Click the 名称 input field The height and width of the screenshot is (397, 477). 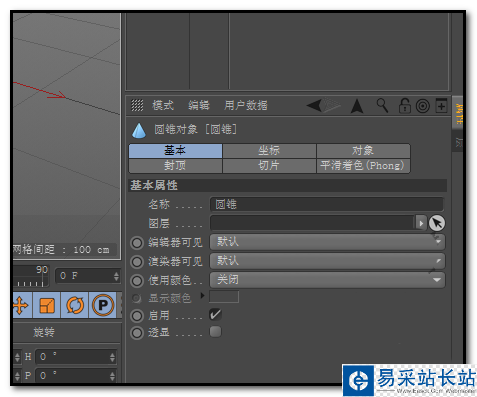[327, 204]
